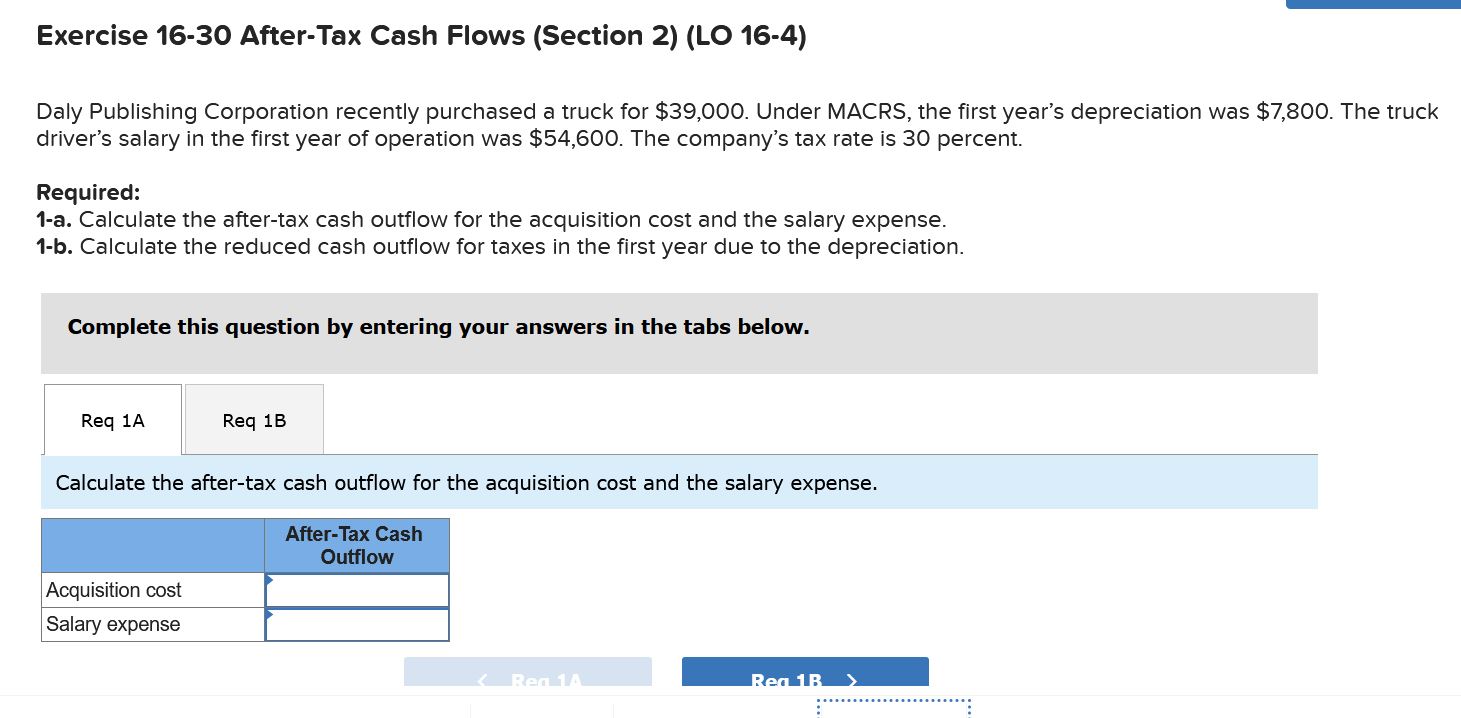The height and width of the screenshot is (718, 1461).
Task: Click the Exercise 16-30 heading text
Action: tap(420, 35)
